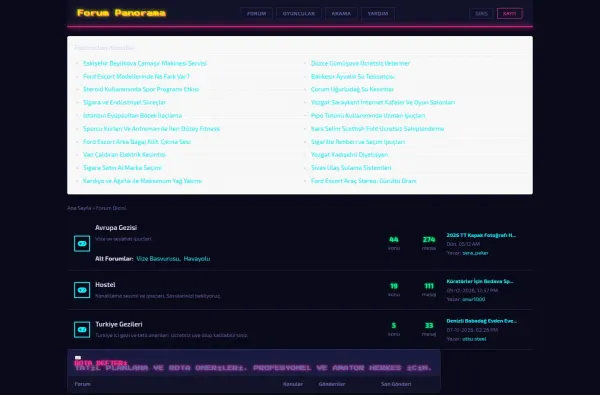Viewport: 600px width, 395px height.
Task: Open Çorum Uğurludağ Su Kesintisi link
Action: coord(352,89)
